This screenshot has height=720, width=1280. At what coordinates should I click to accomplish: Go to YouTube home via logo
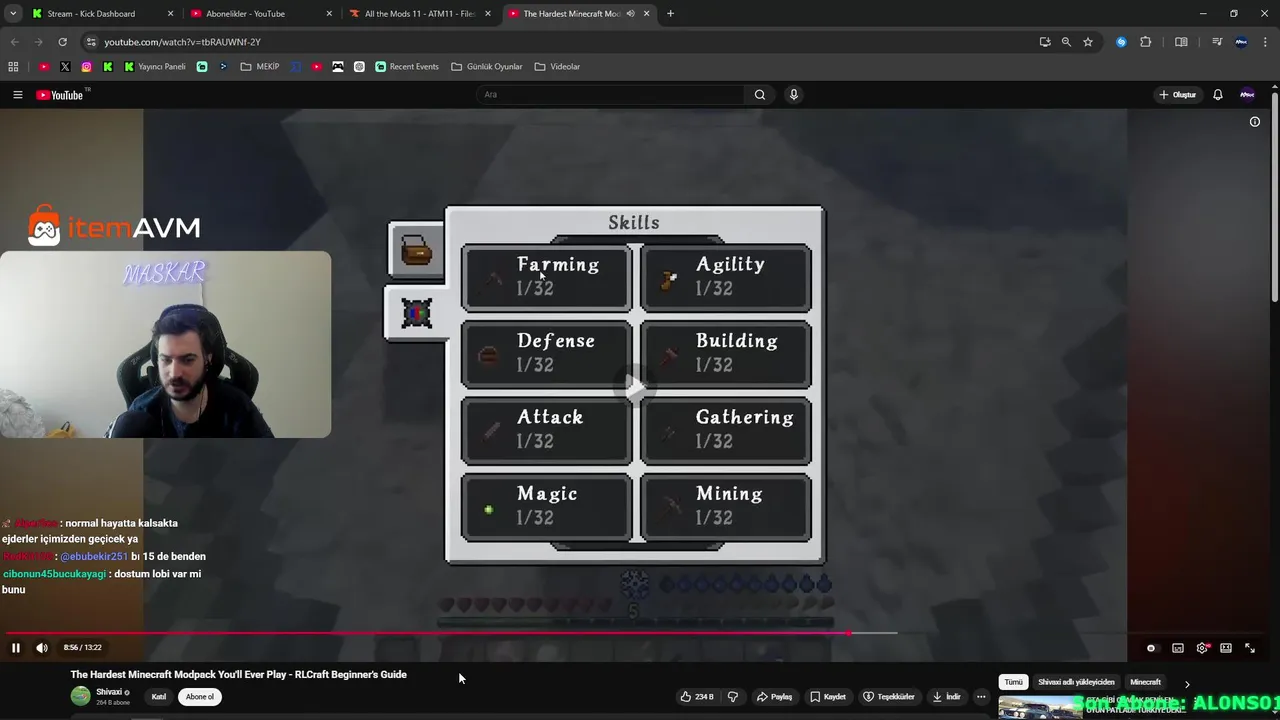[x=60, y=95]
